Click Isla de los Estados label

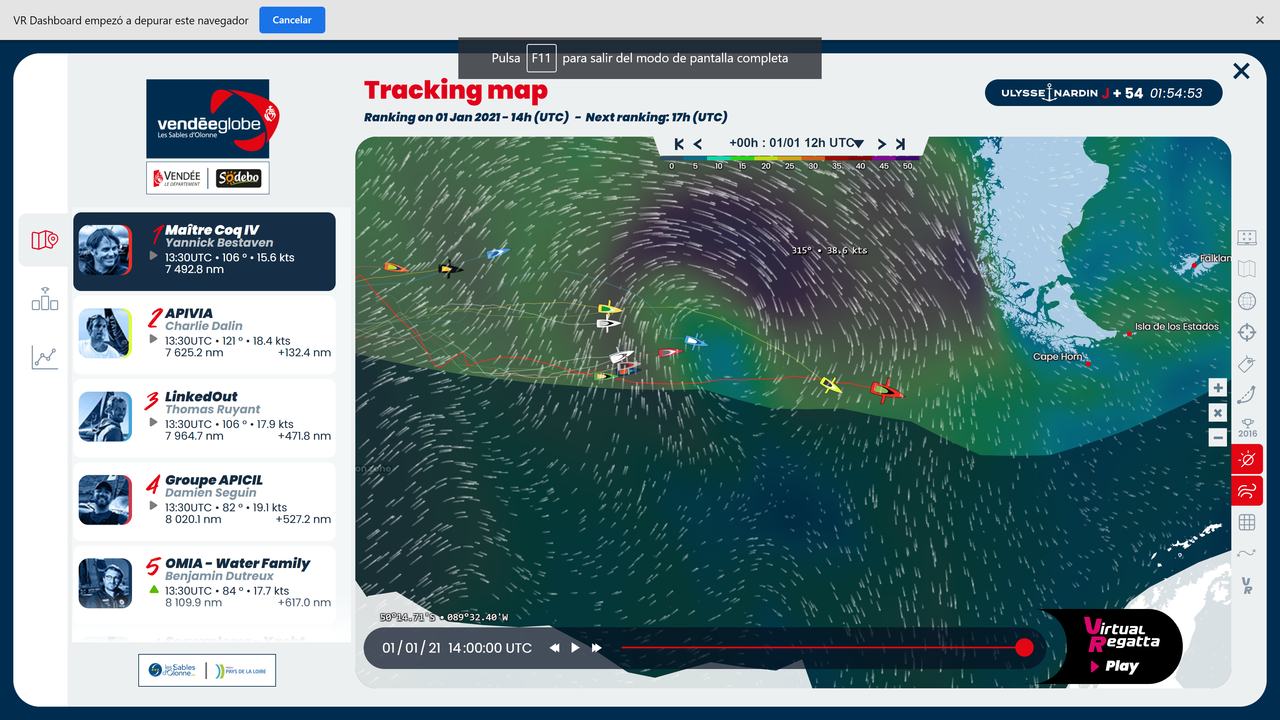point(1177,327)
